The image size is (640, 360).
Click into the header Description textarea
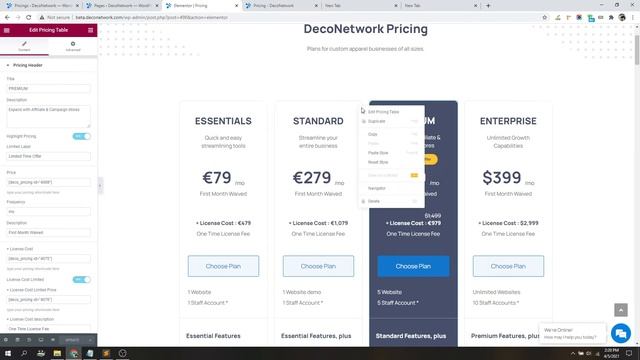(48, 117)
